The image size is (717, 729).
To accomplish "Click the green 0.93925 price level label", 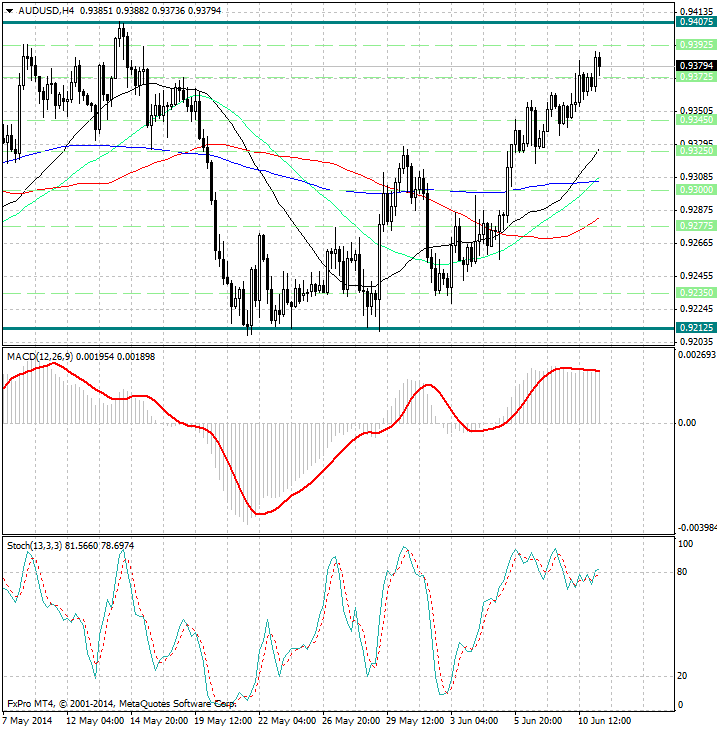I will pos(694,44).
